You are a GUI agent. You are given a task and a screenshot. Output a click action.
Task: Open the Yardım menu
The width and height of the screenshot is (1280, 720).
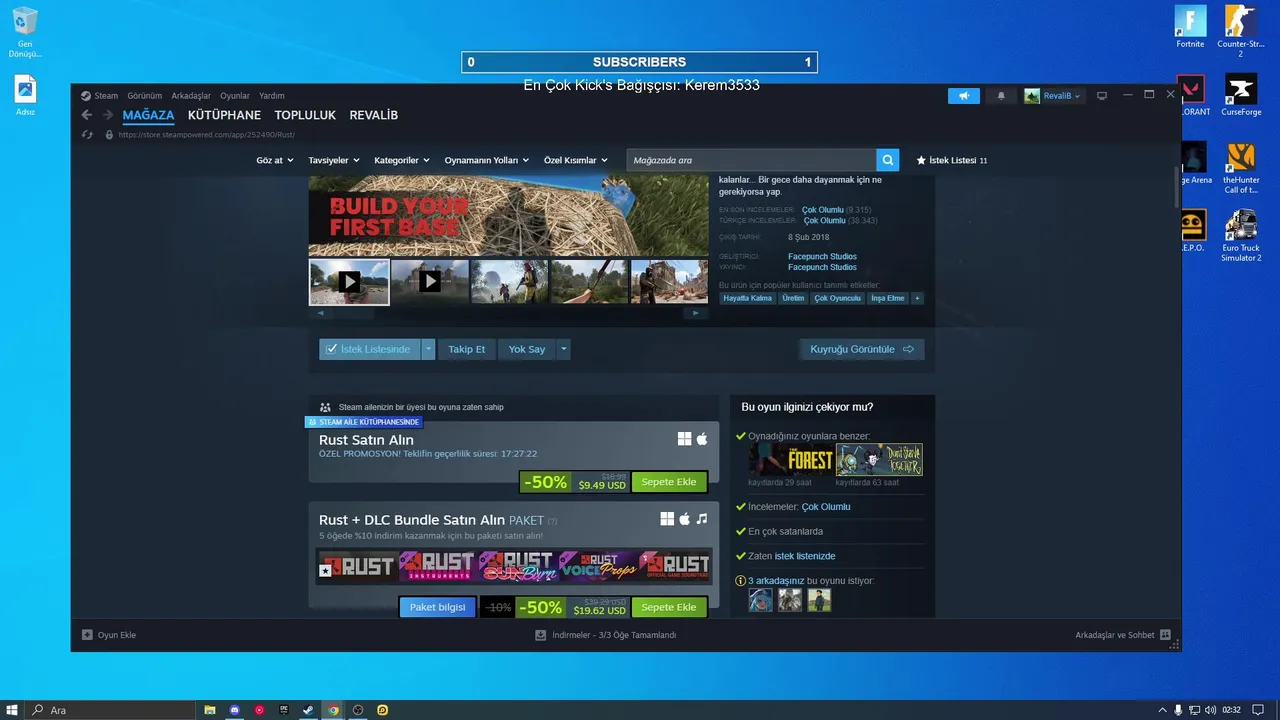[x=272, y=96]
